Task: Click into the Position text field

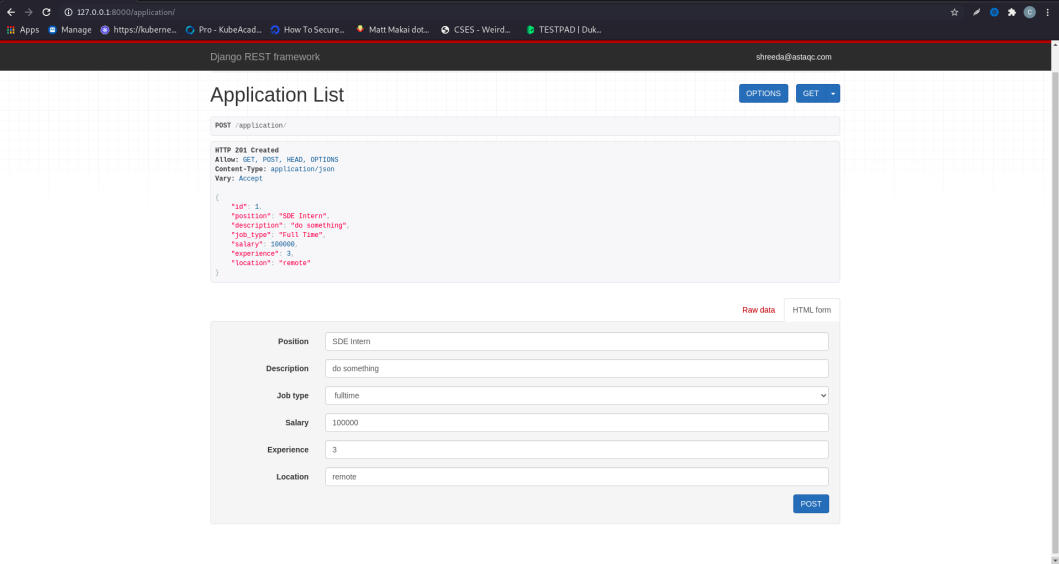Action: click(x=577, y=341)
